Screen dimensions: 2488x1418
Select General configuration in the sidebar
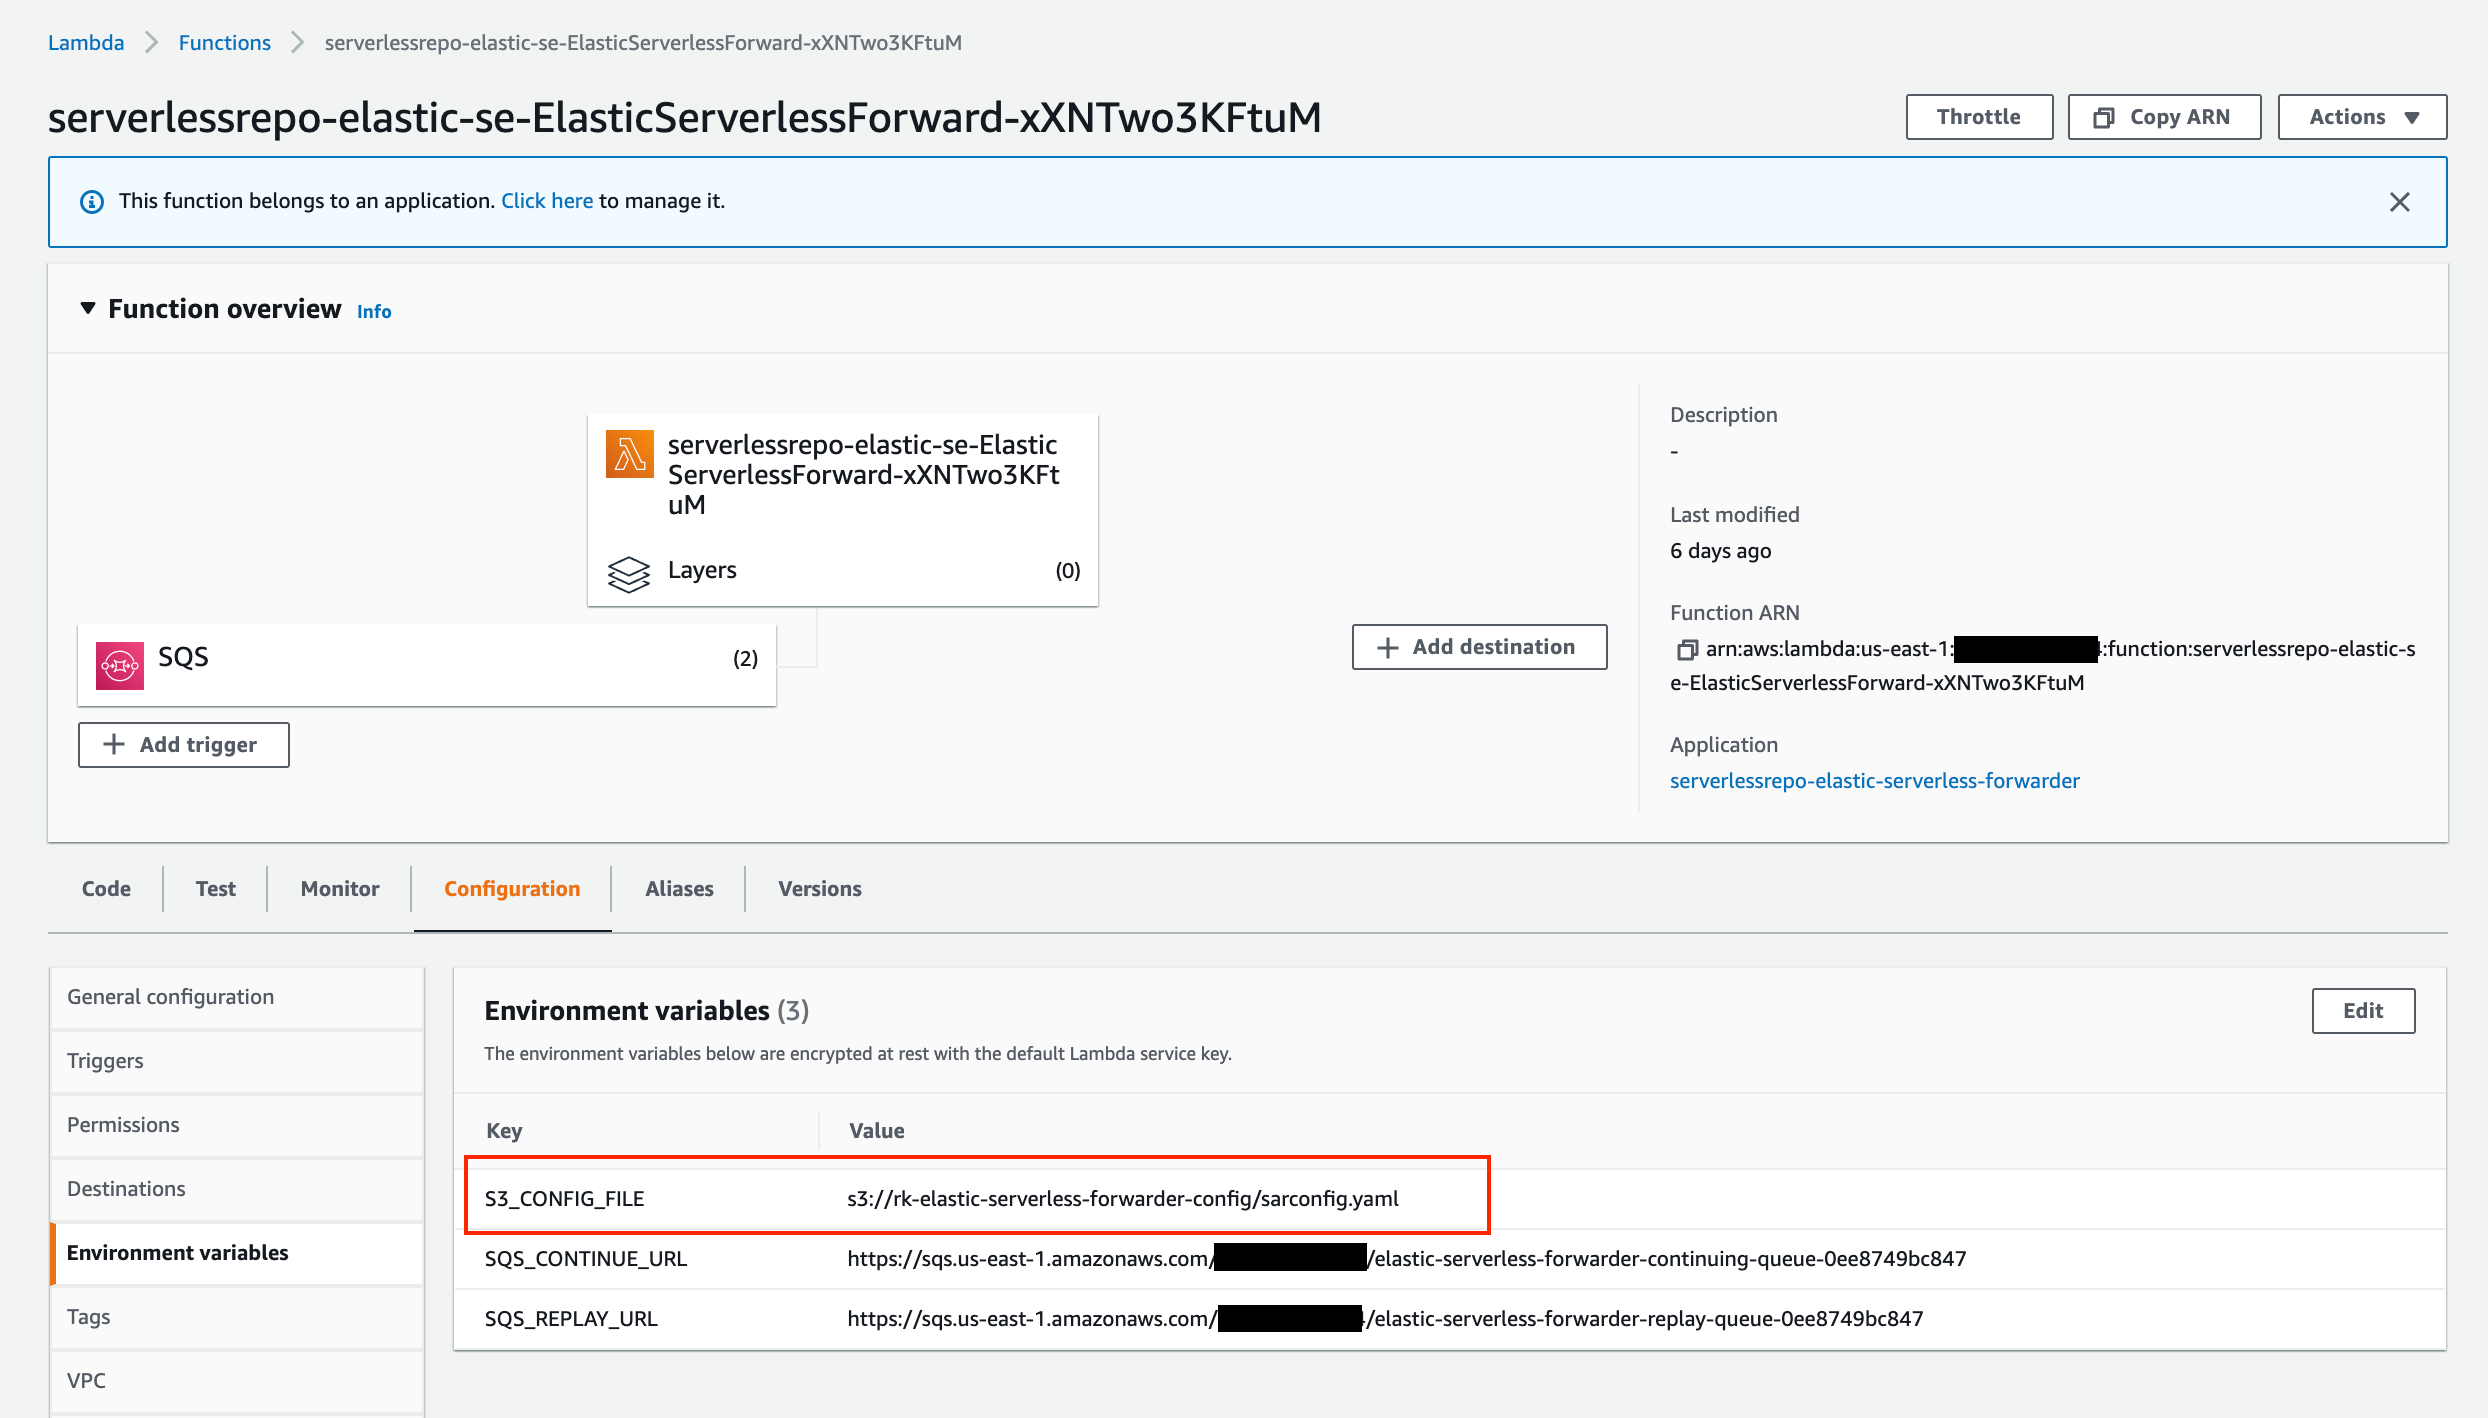237,997
